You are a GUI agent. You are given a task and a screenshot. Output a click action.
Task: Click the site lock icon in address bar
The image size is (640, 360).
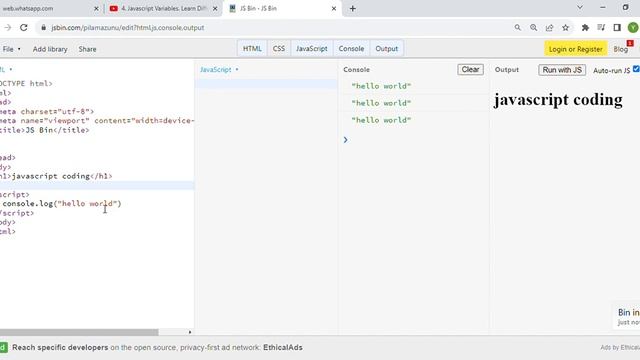tap(43, 28)
